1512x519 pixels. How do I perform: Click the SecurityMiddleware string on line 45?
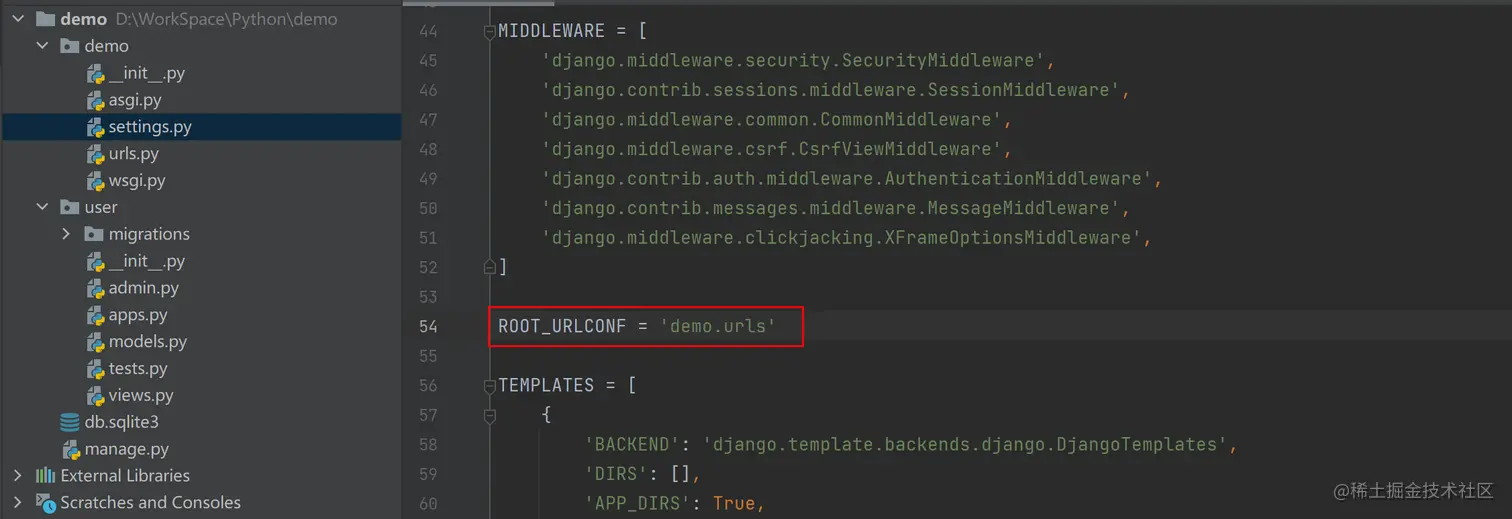794,61
